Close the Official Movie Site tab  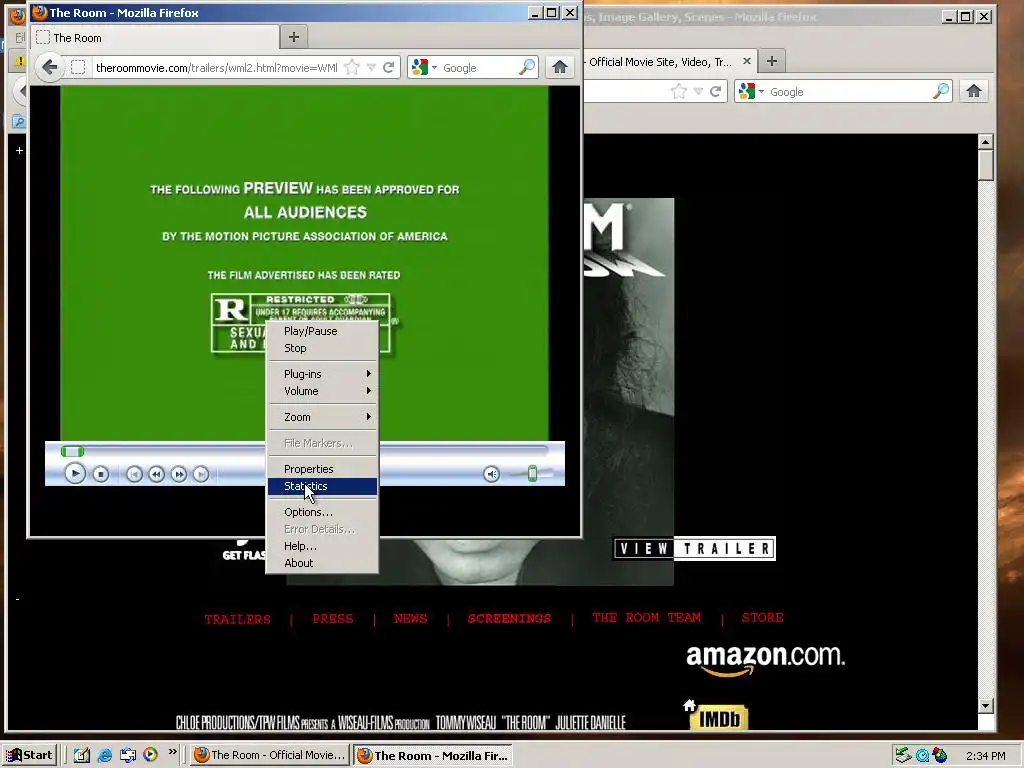[746, 61]
